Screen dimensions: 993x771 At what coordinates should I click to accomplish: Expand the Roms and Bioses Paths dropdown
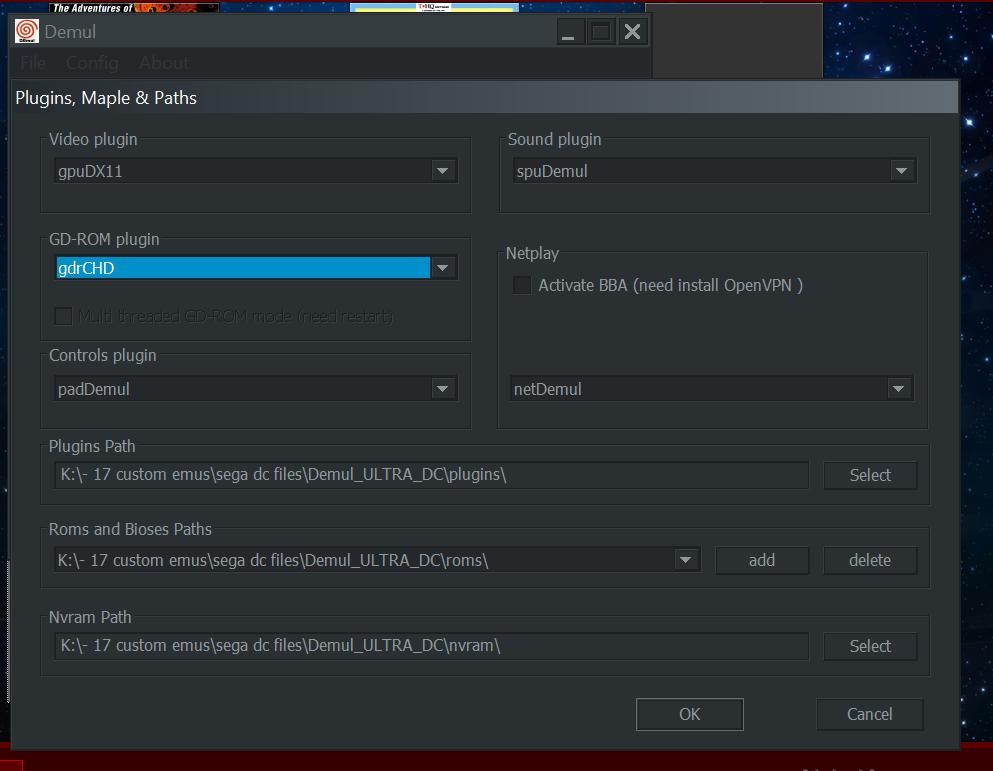click(377, 560)
